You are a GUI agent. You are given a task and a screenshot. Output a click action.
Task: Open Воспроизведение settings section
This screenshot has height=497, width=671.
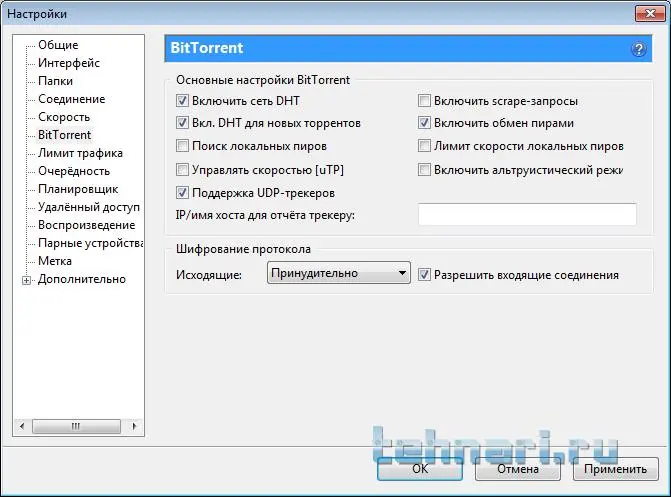point(86,225)
